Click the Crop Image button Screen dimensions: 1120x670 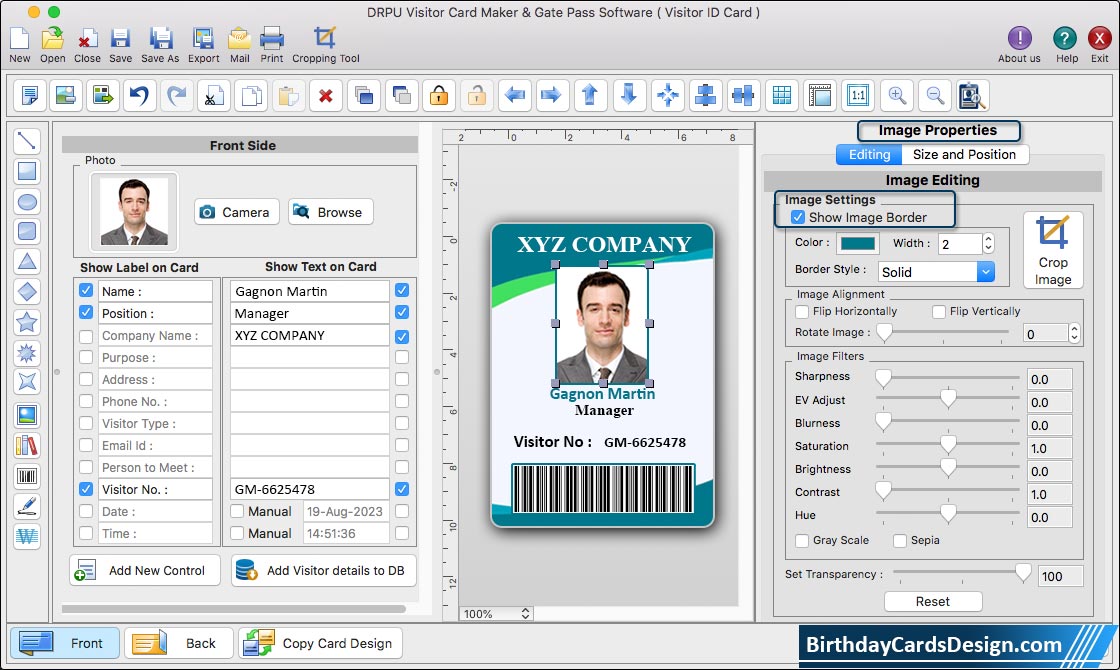tap(1053, 250)
